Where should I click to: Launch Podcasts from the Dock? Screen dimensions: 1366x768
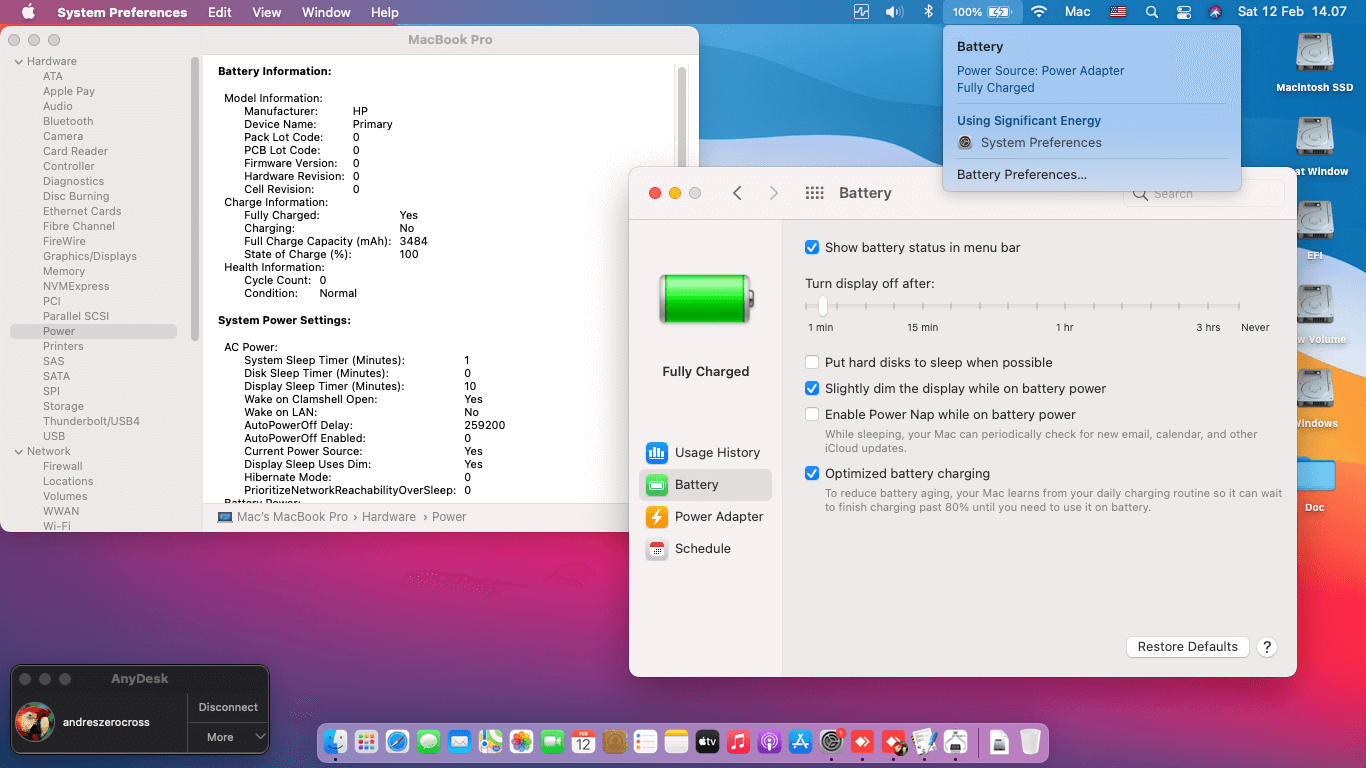pos(769,741)
